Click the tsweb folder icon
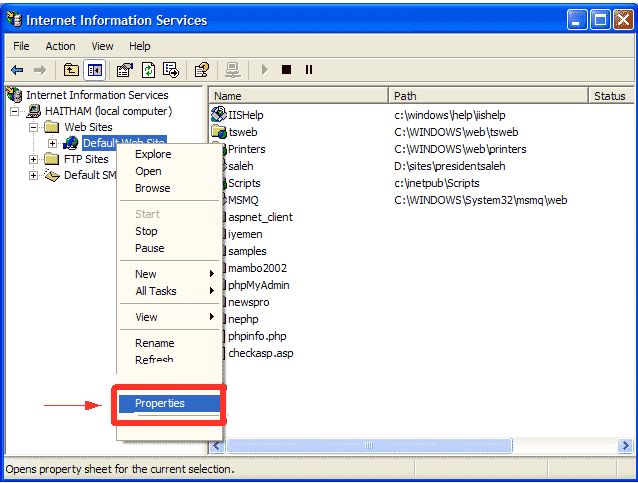The image size is (638, 483). (x=219, y=132)
